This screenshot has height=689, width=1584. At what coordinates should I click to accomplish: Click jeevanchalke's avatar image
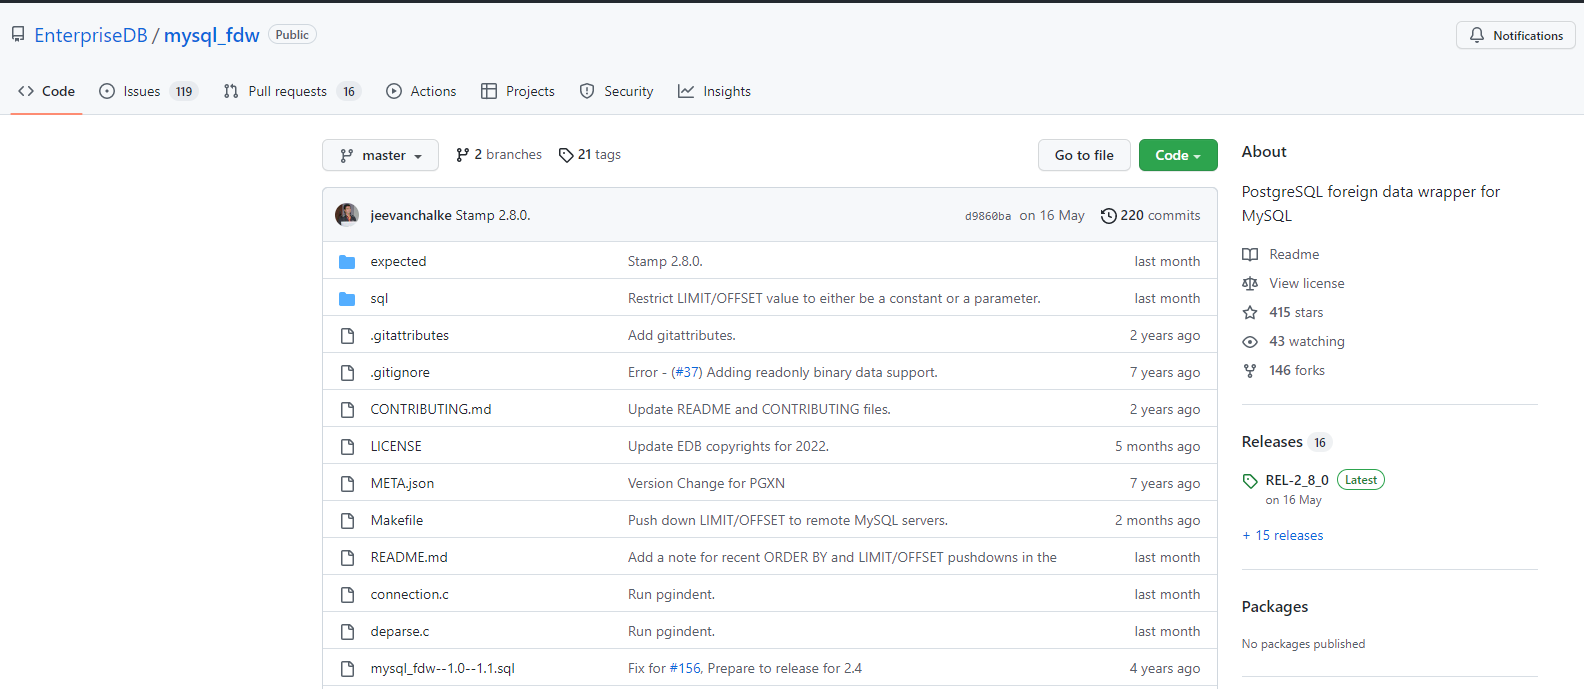click(x=347, y=215)
